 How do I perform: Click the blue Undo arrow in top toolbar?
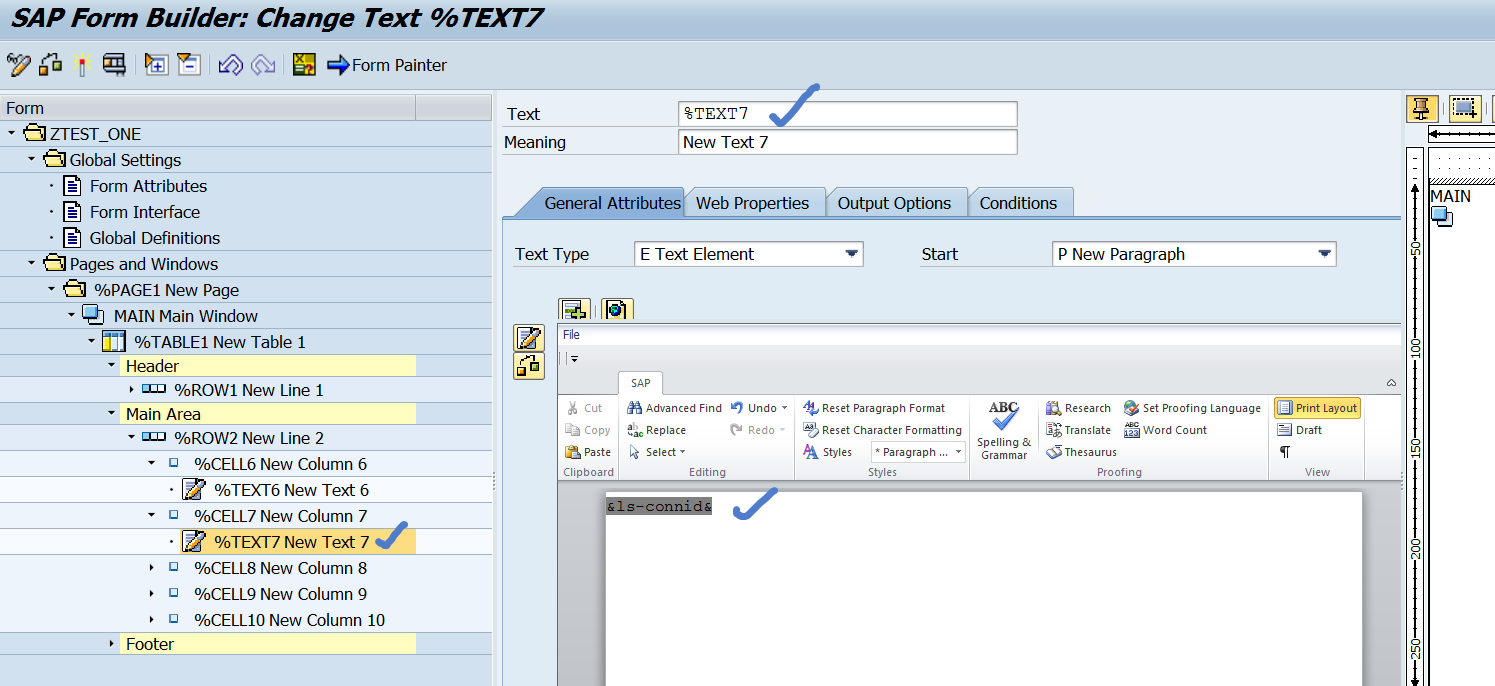(x=231, y=65)
